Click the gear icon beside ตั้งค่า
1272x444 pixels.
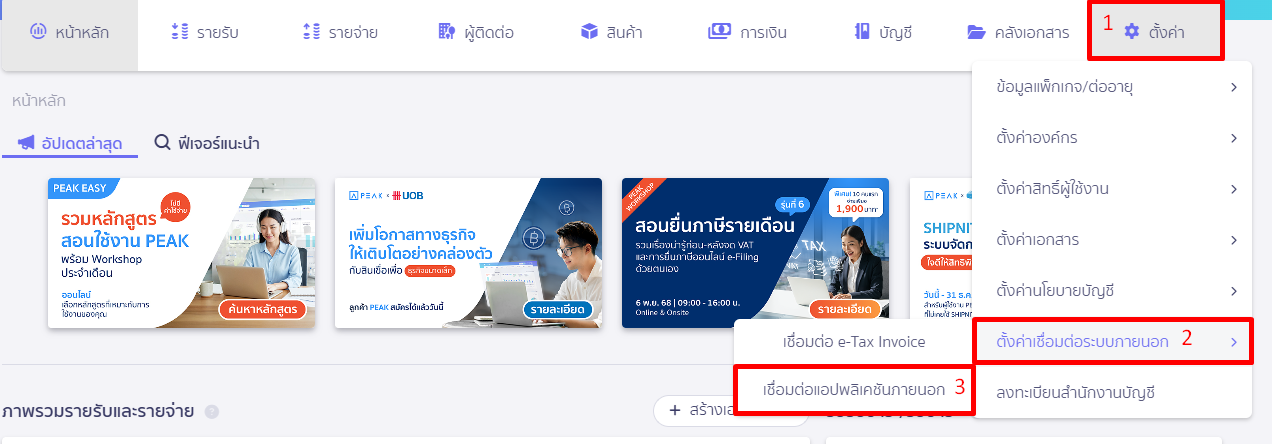(1132, 32)
